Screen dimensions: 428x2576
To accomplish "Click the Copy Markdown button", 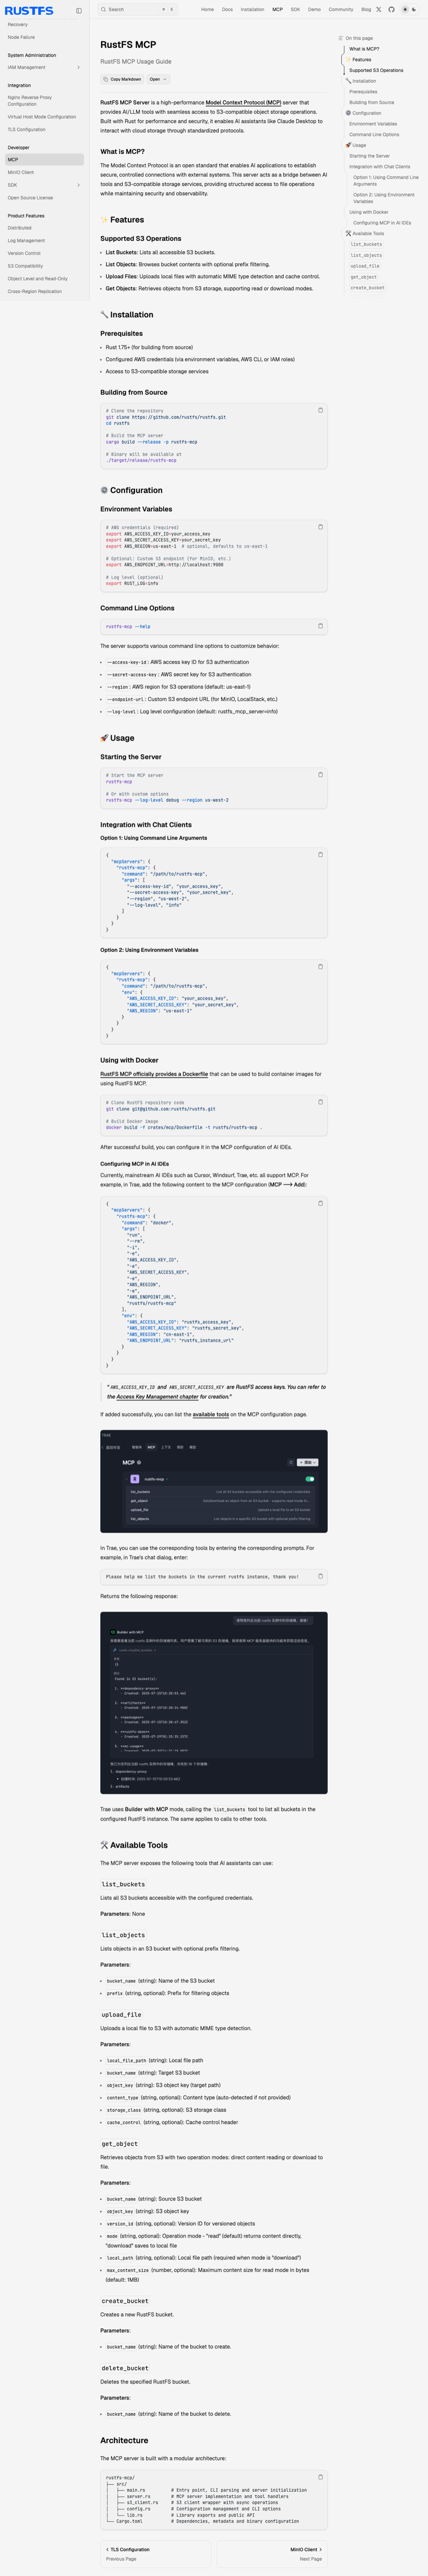I will (122, 79).
